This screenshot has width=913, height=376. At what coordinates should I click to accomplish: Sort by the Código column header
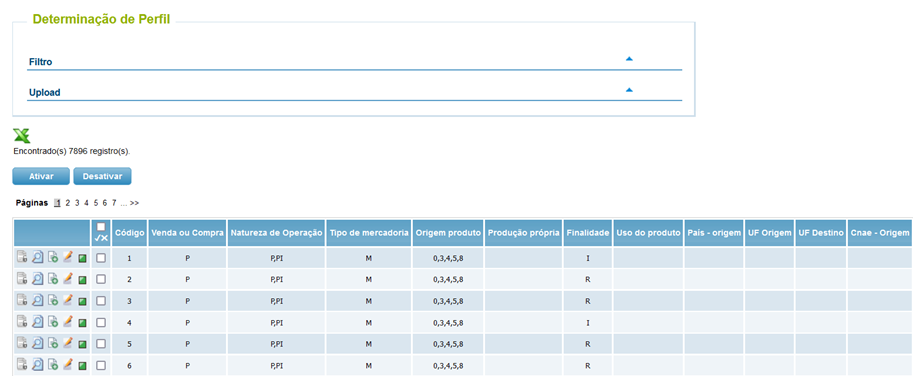coord(129,233)
